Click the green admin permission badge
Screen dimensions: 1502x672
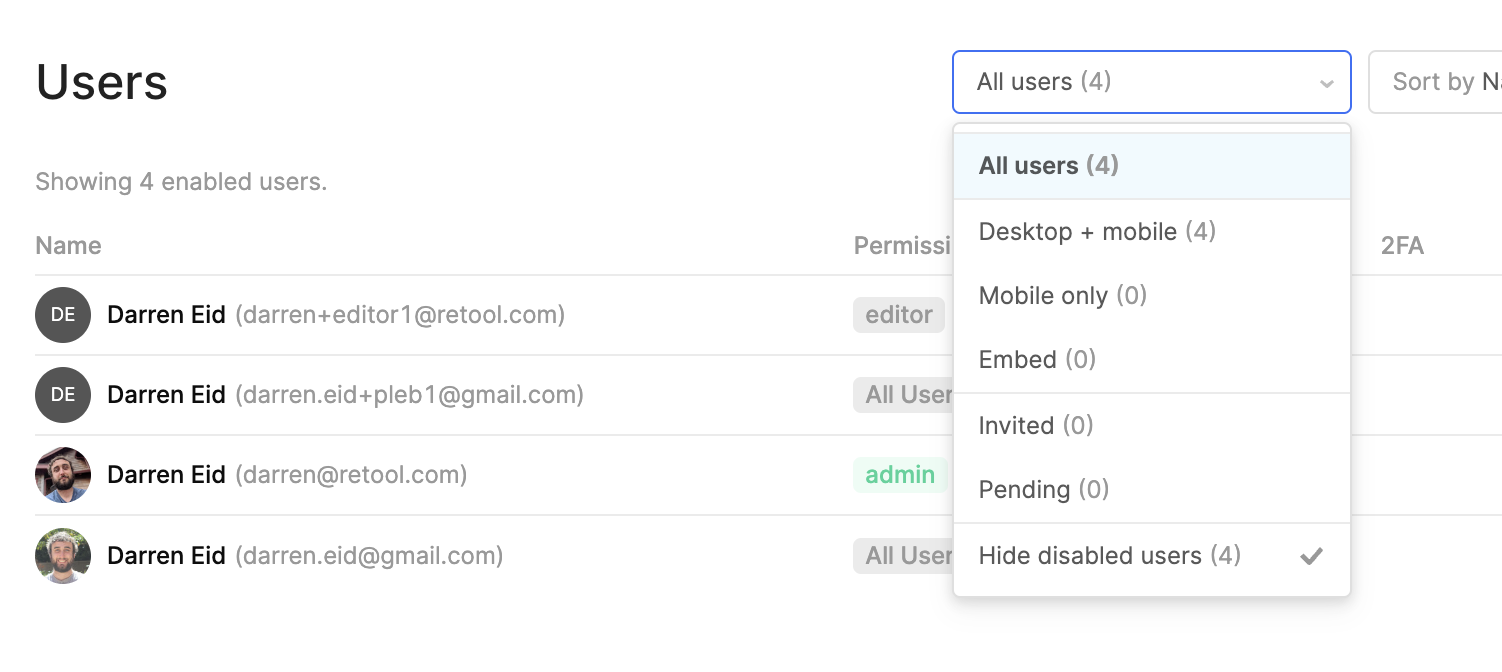coord(900,475)
